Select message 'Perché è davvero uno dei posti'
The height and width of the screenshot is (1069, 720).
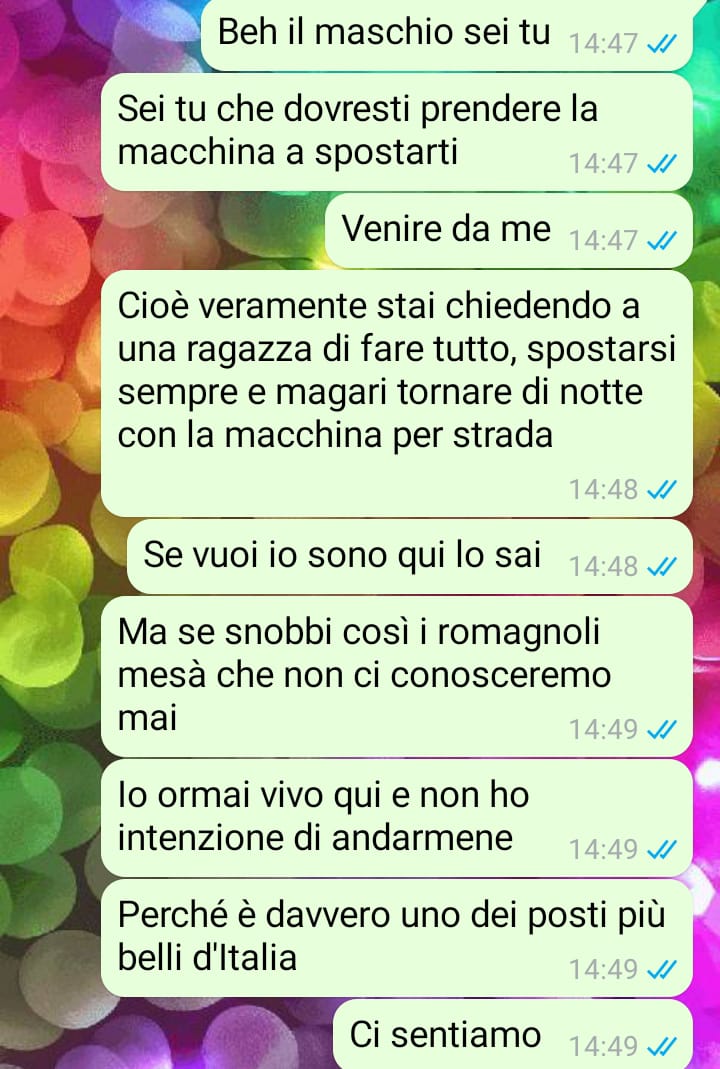click(x=397, y=938)
